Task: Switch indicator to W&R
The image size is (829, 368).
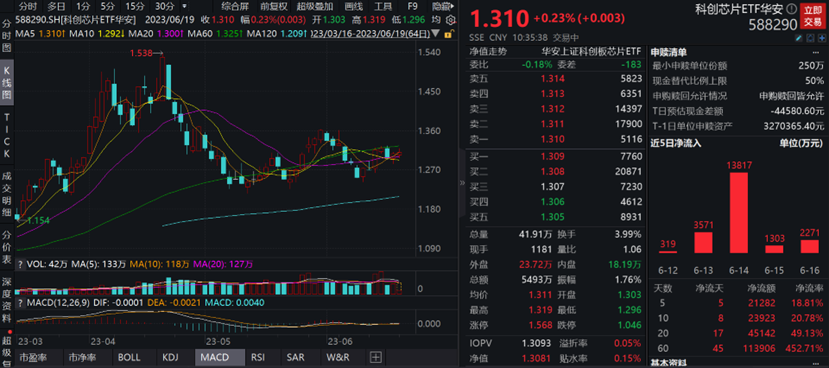Action: [x=338, y=357]
